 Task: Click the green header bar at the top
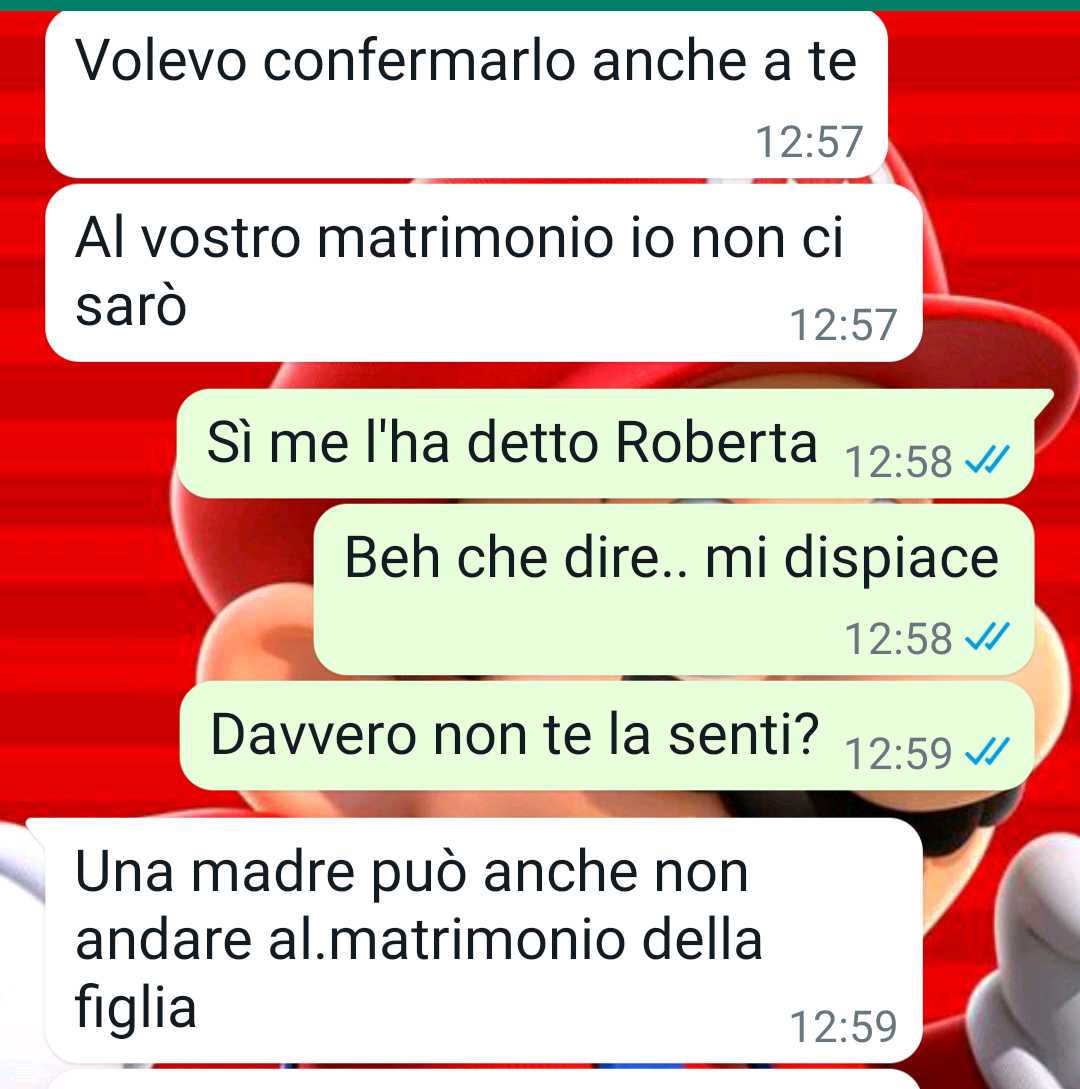(540, 5)
